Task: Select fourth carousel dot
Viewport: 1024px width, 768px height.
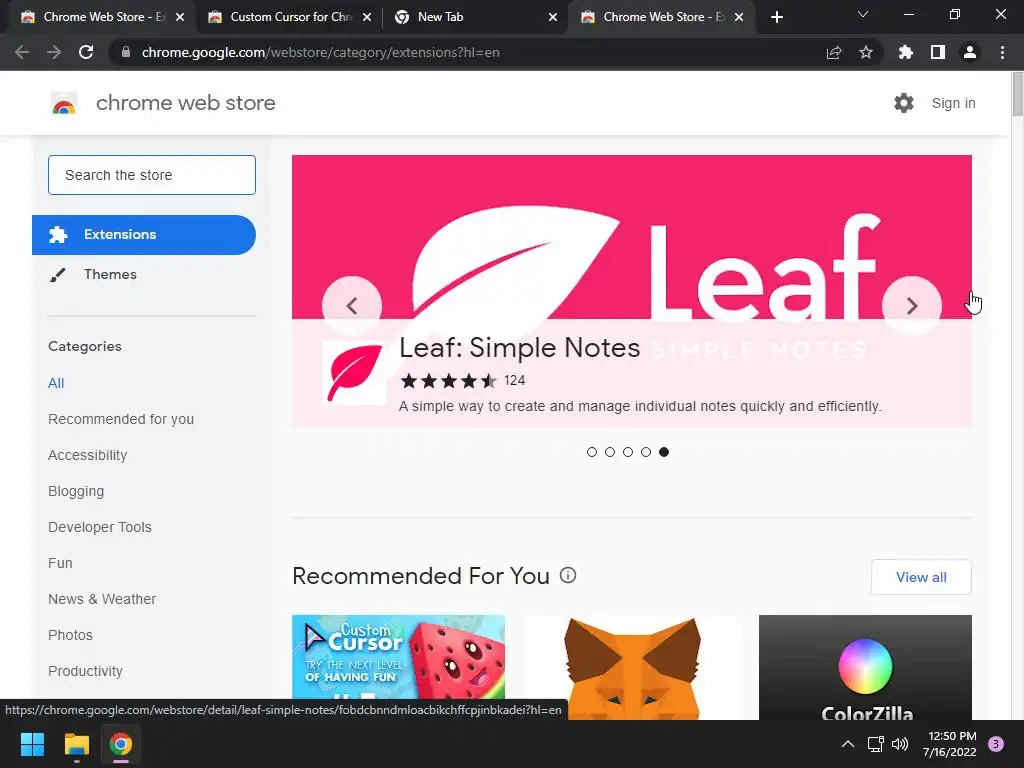Action: point(646,452)
